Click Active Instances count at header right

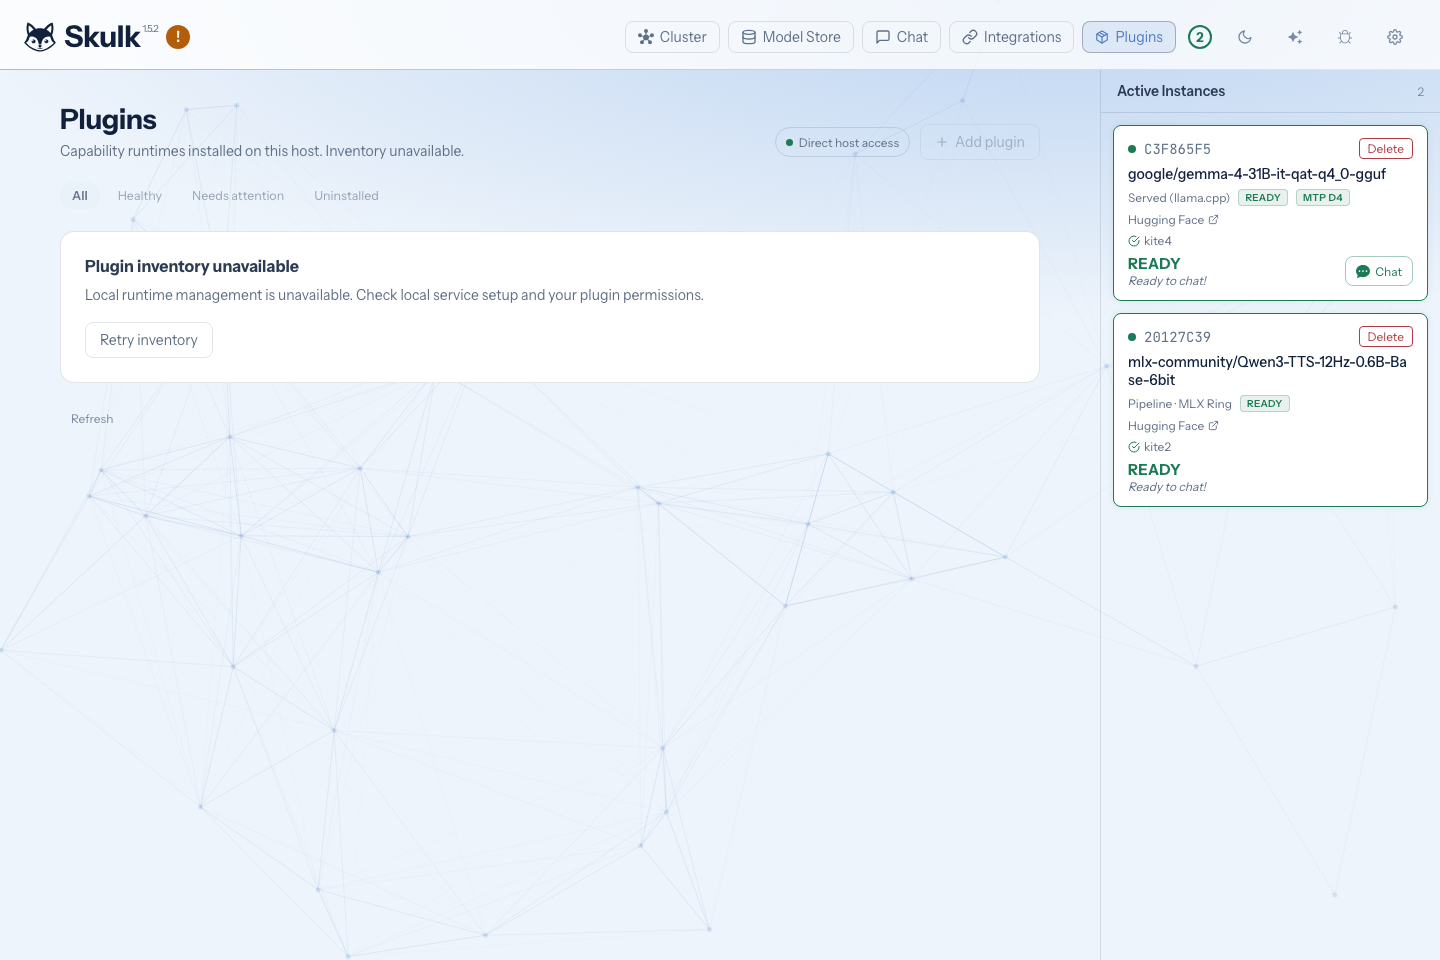[1420, 92]
